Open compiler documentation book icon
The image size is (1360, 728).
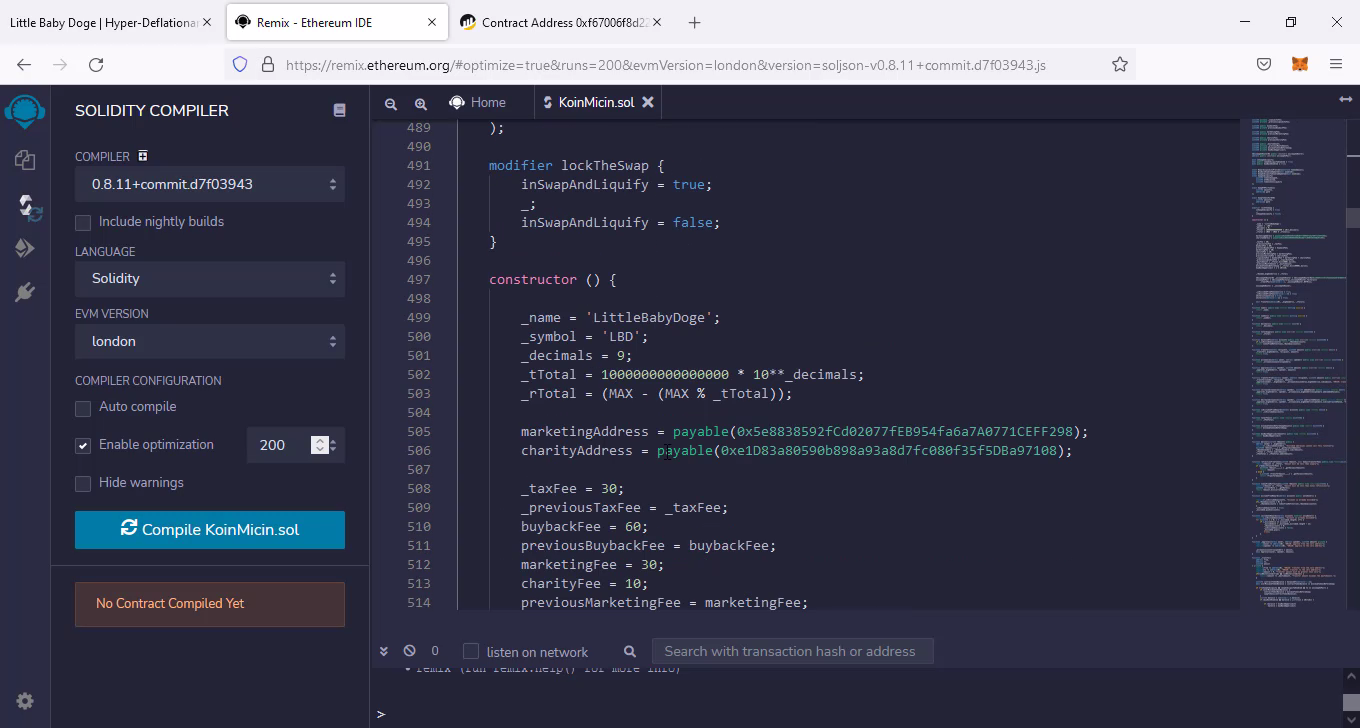[x=339, y=111]
